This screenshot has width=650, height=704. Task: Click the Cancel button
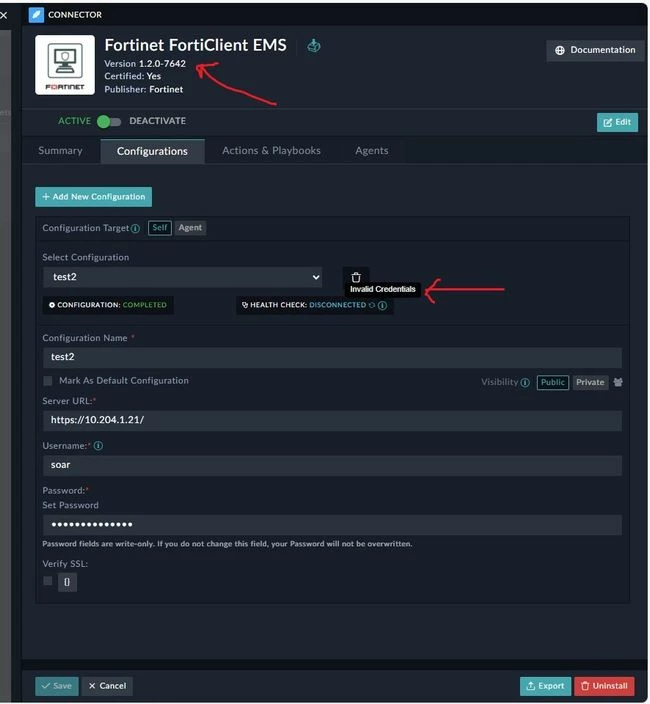[x=107, y=686]
